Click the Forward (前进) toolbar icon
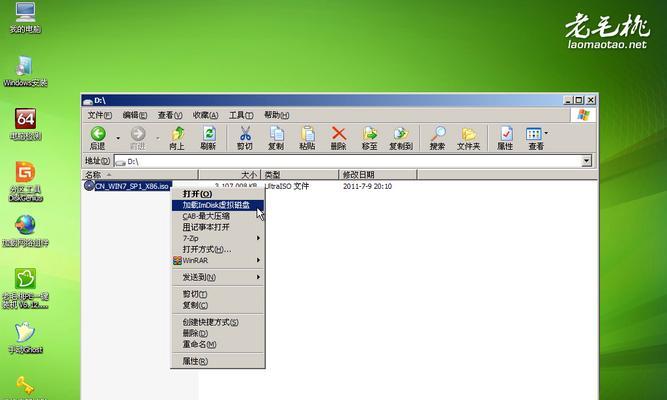Screen dimensions: 667x400 (137, 134)
